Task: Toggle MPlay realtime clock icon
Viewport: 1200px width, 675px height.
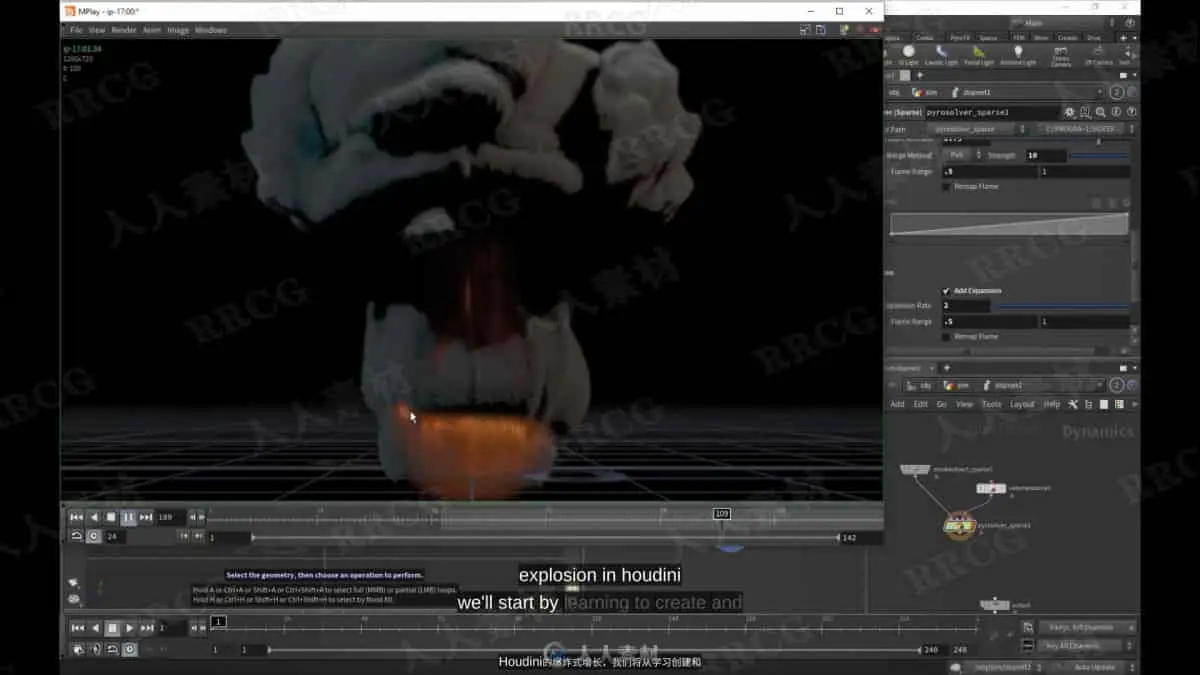Action: [x=94, y=536]
